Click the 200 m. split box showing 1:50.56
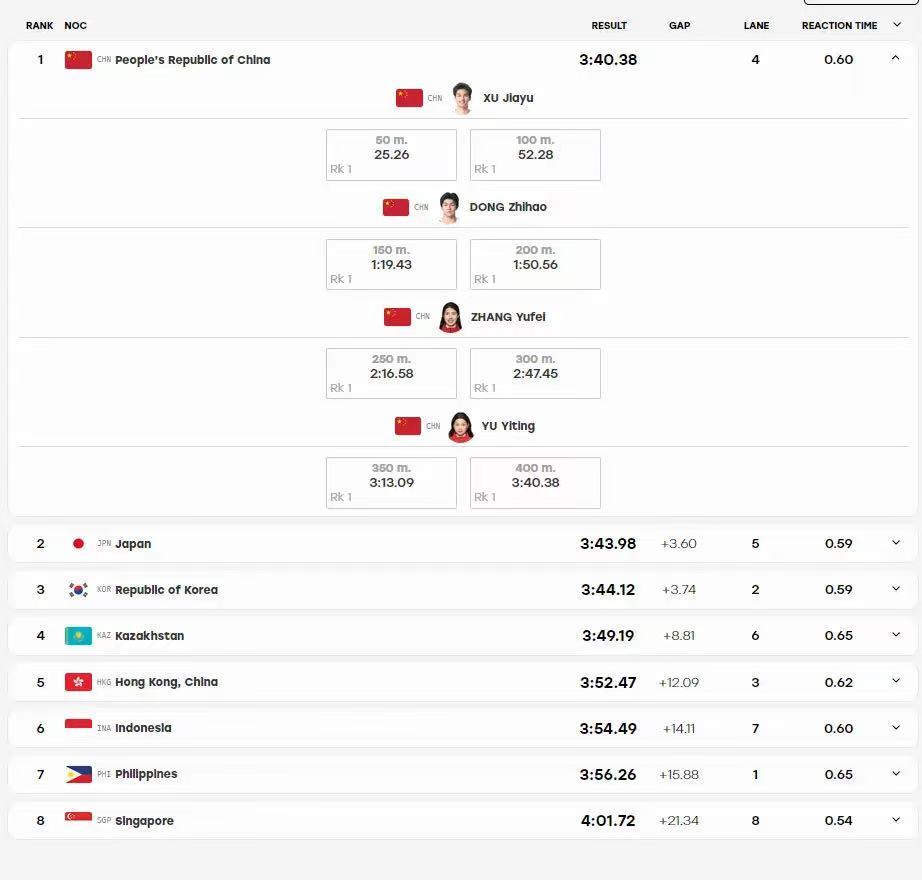The width and height of the screenshot is (922, 880). point(535,265)
